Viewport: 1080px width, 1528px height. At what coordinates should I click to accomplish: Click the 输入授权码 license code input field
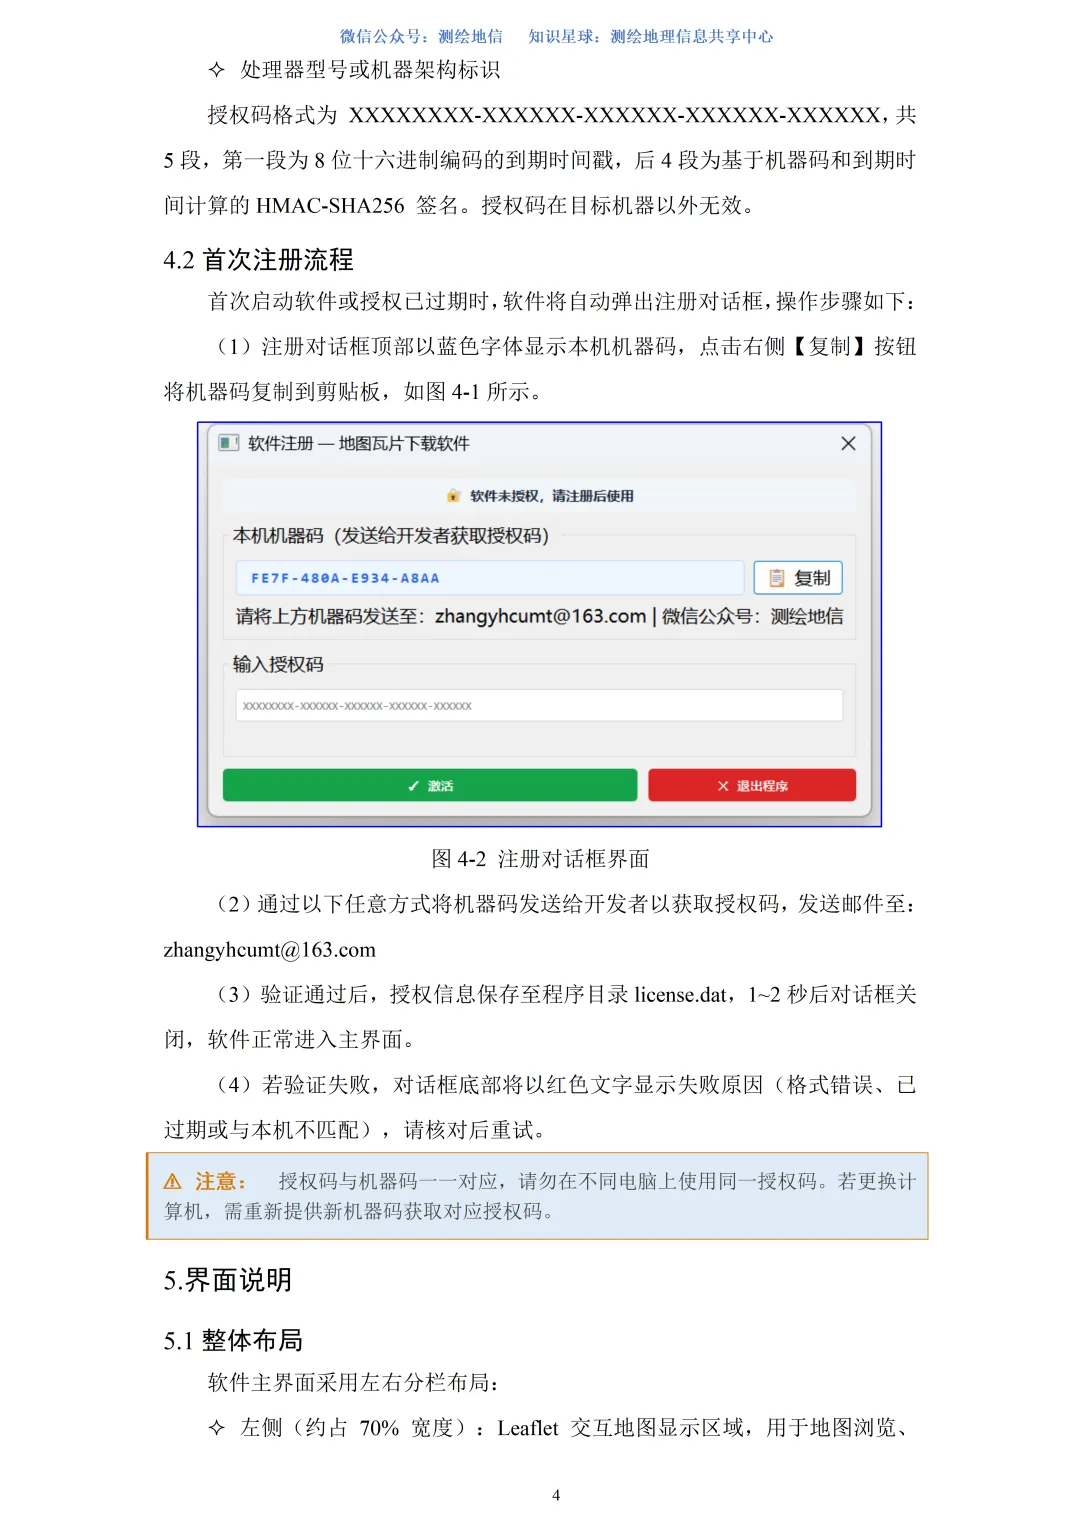pos(539,705)
